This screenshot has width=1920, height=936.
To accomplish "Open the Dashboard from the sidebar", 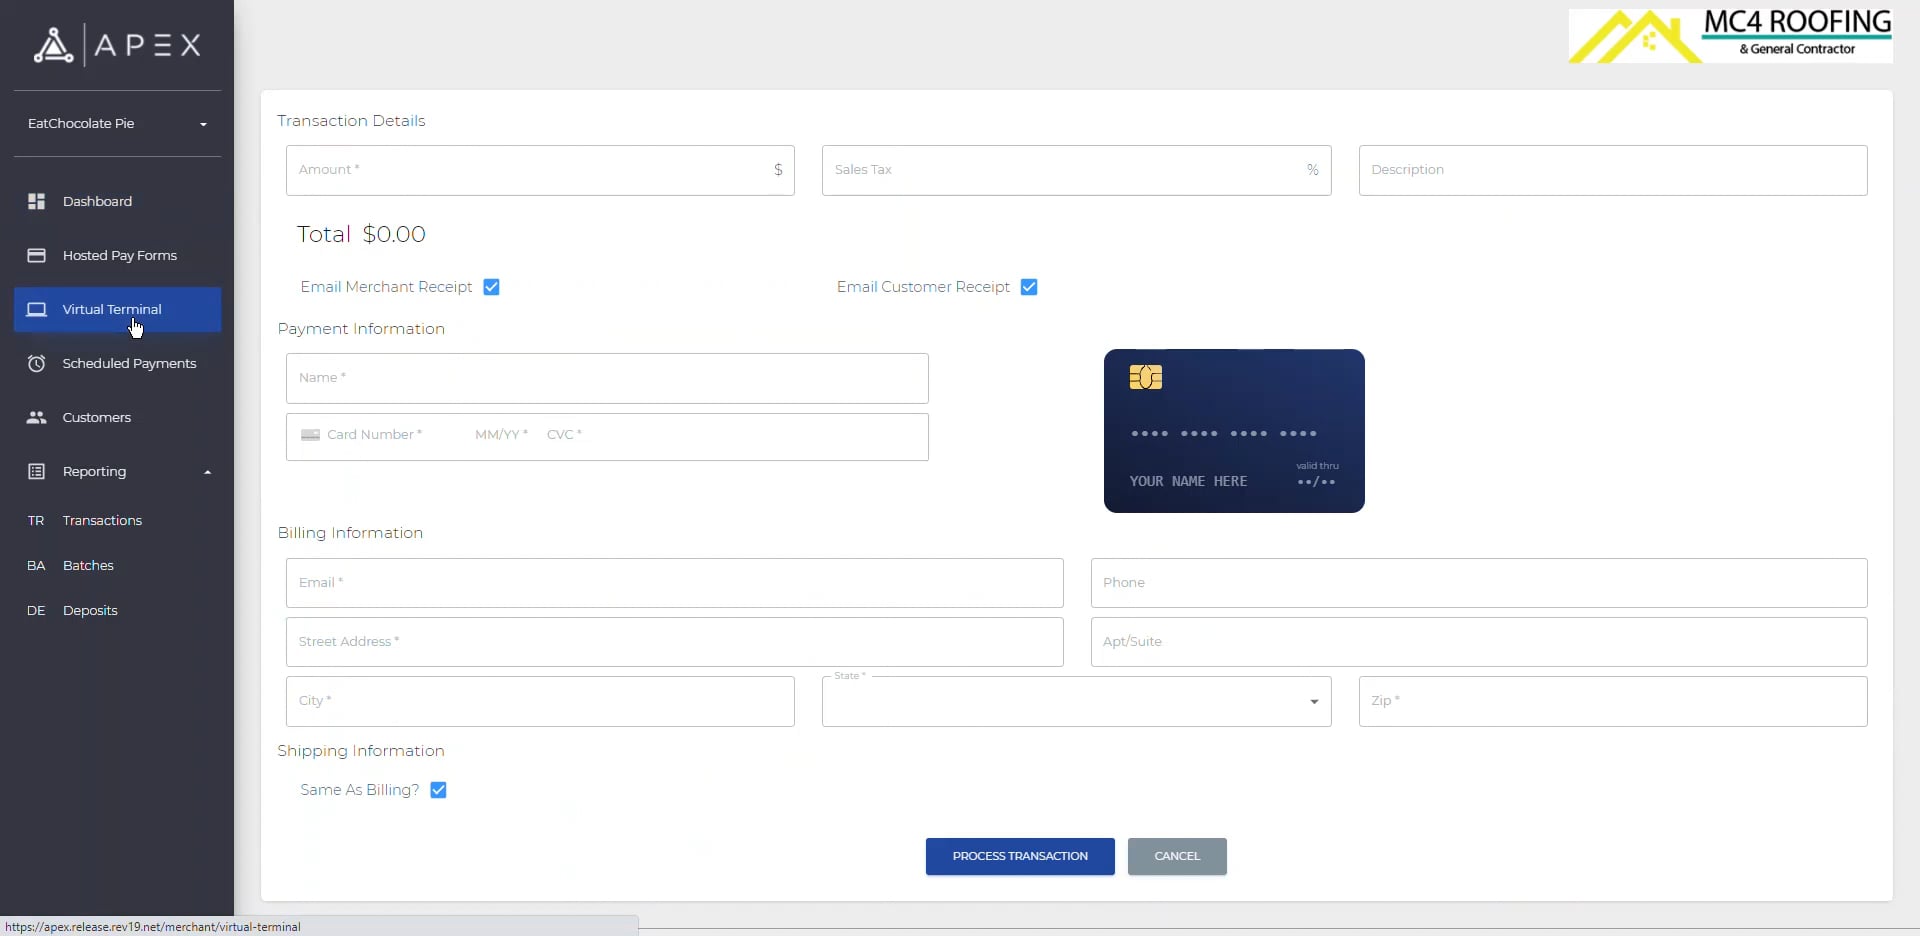I will (97, 201).
